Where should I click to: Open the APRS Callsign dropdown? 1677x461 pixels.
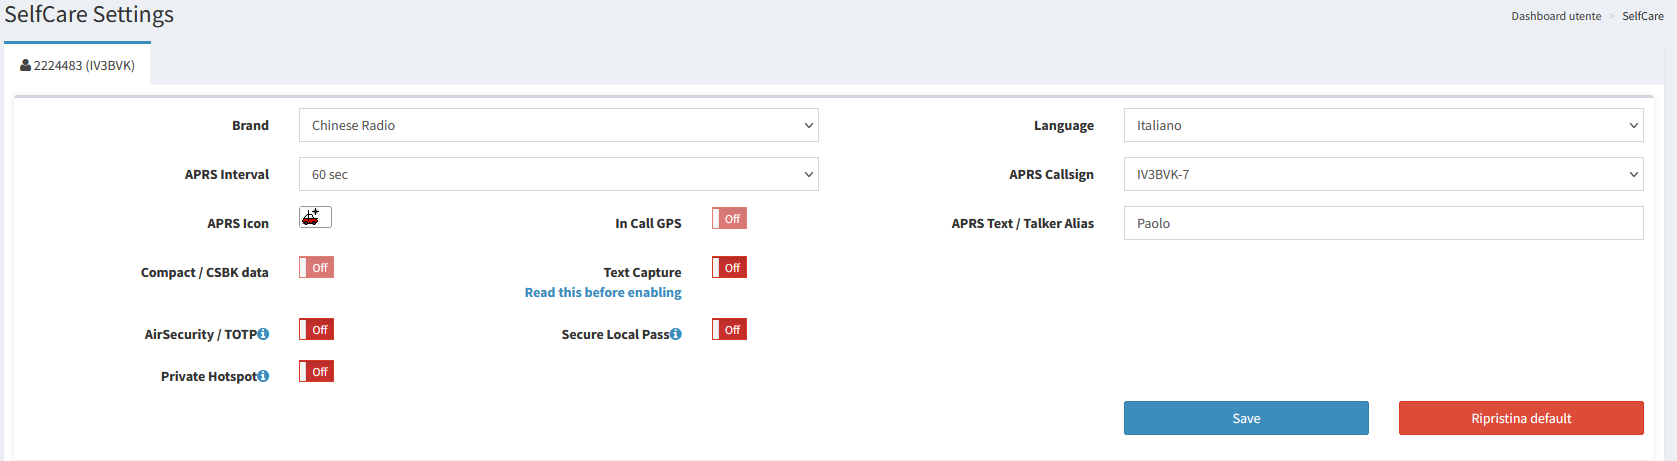click(1383, 174)
